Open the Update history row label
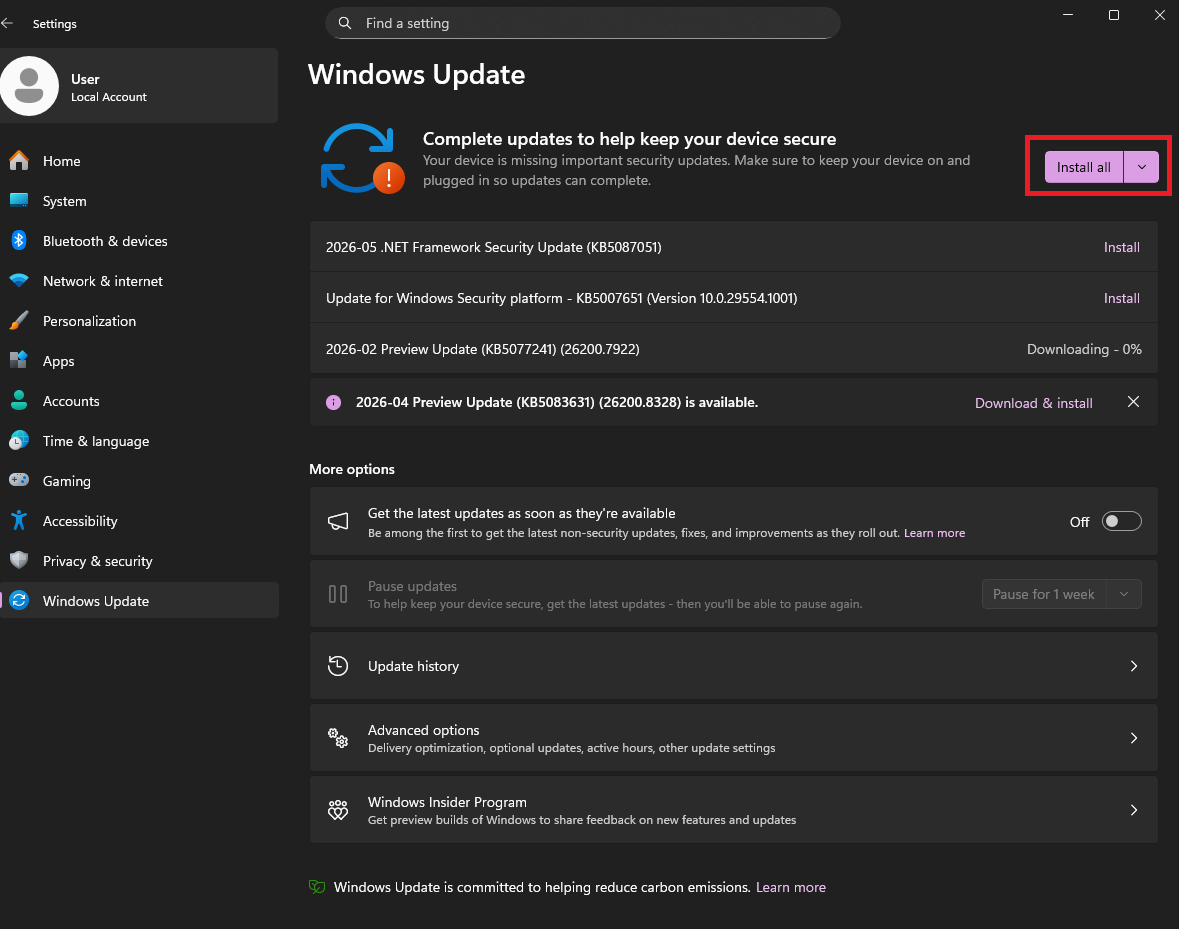 pos(414,666)
